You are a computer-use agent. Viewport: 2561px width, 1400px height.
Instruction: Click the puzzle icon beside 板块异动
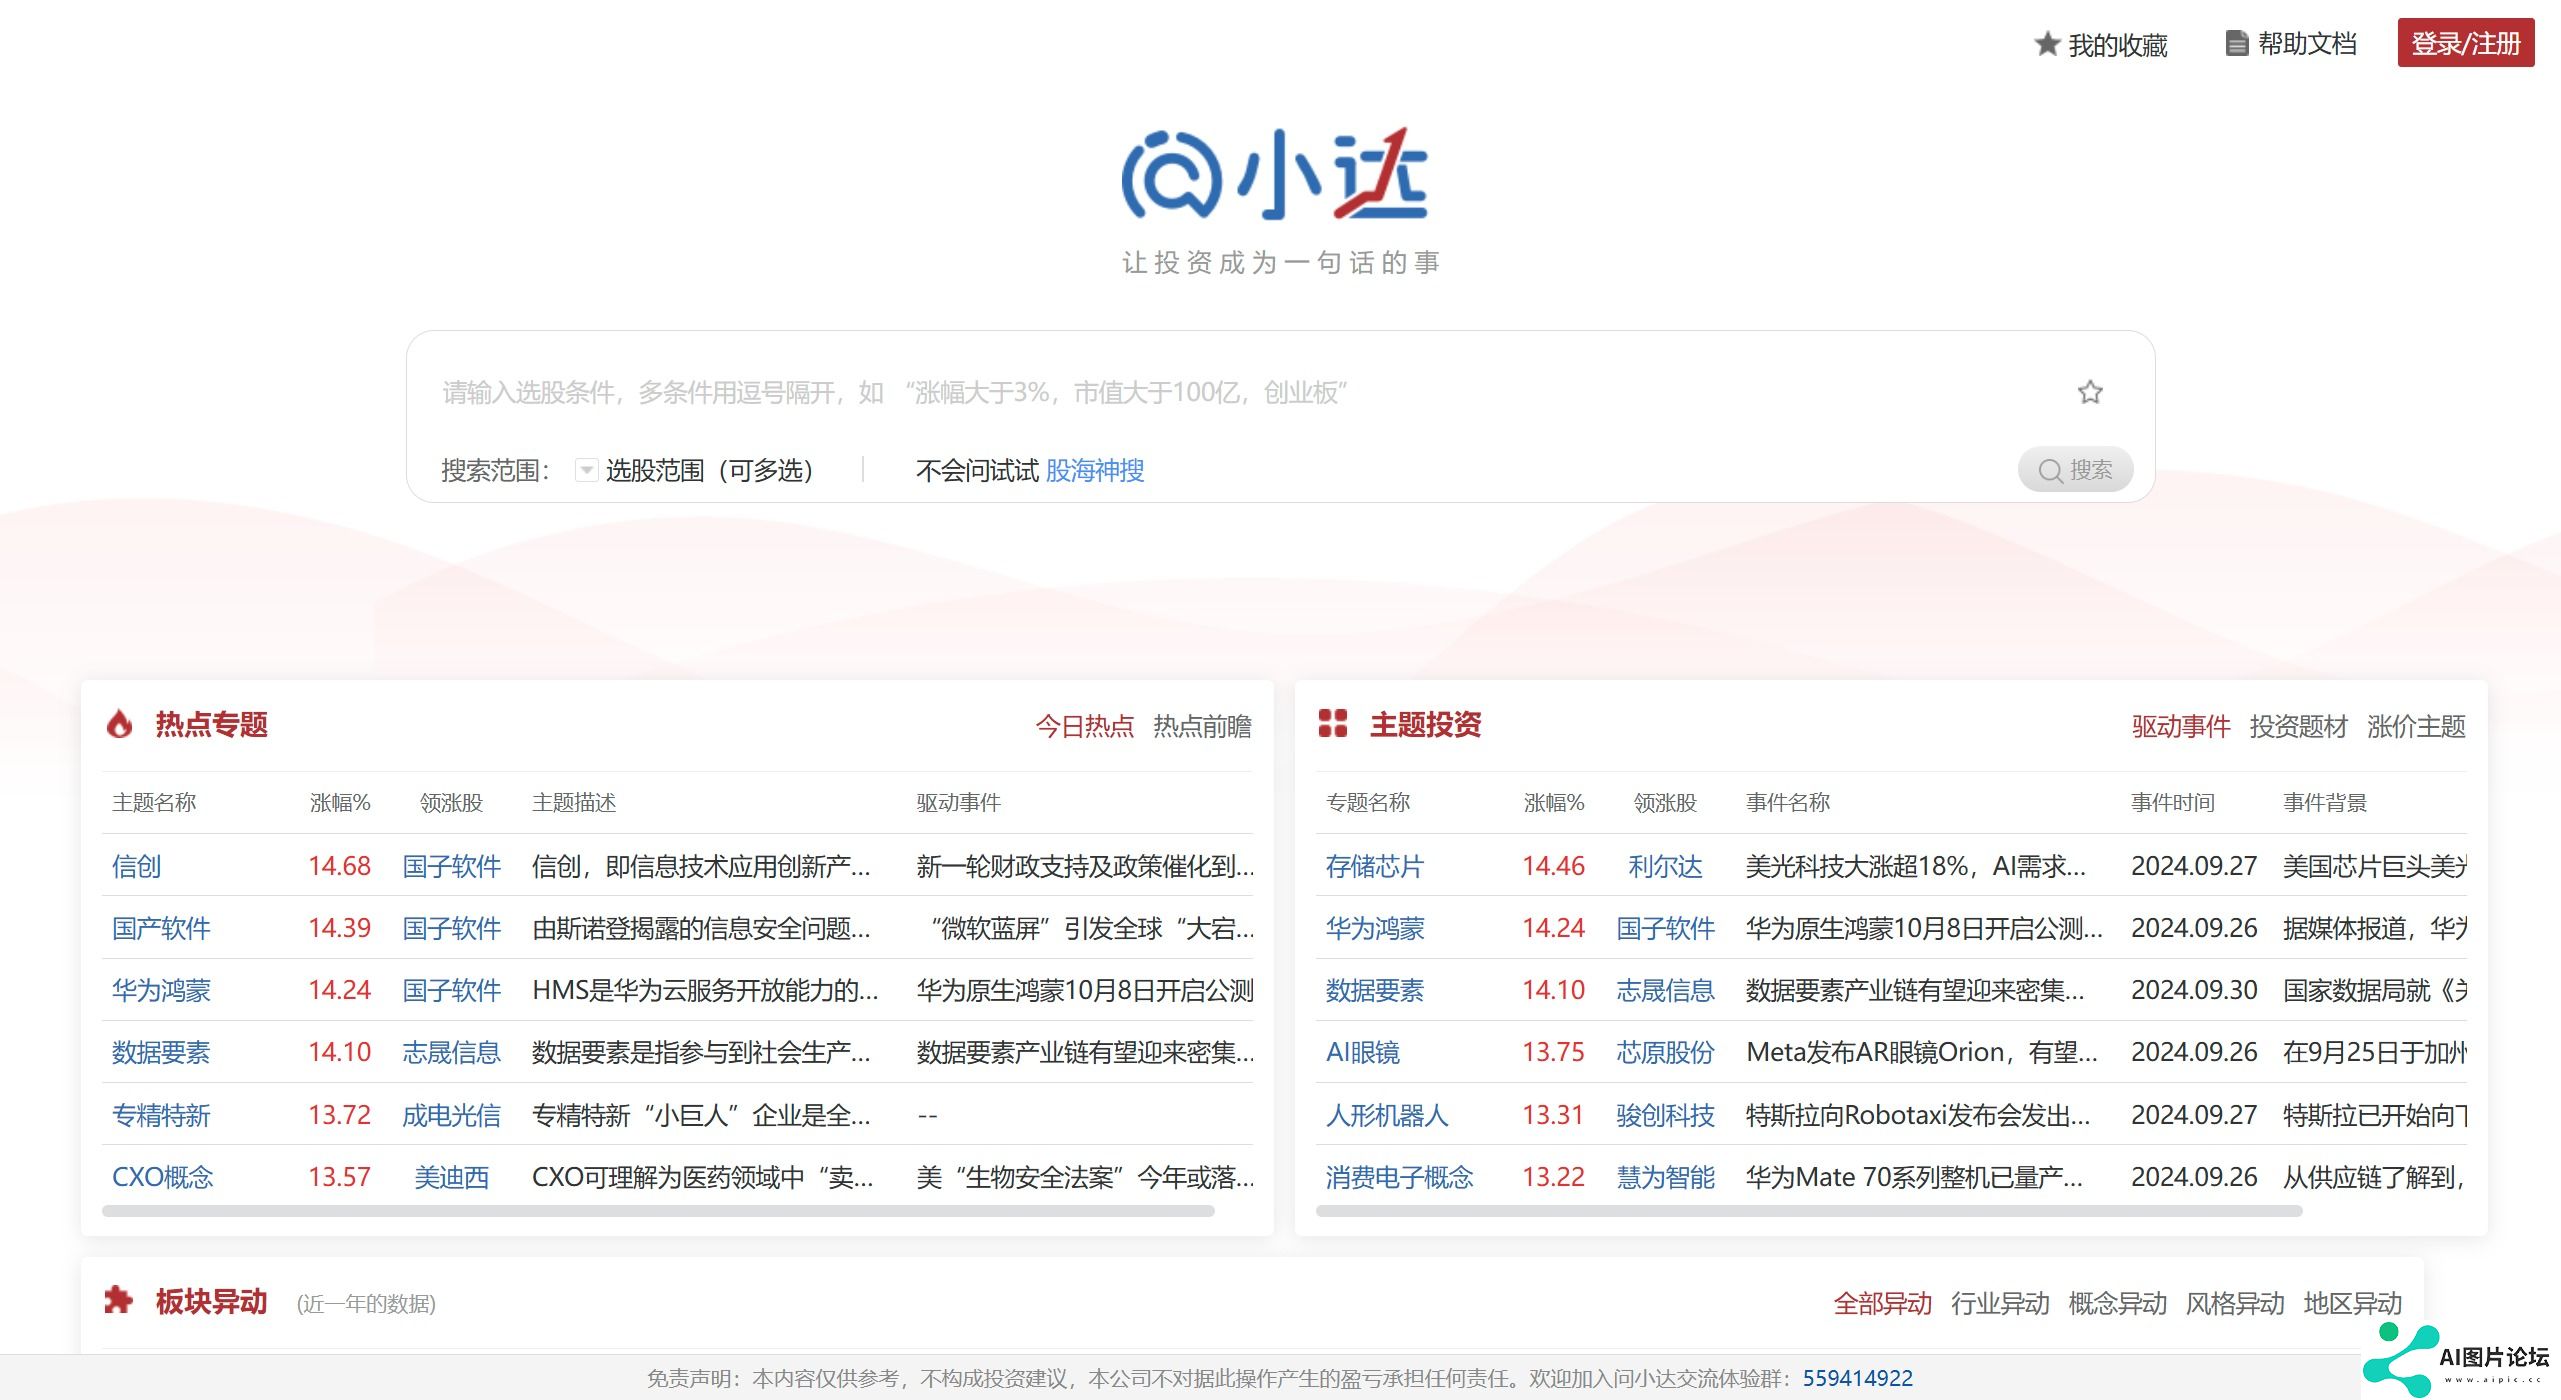click(119, 1300)
